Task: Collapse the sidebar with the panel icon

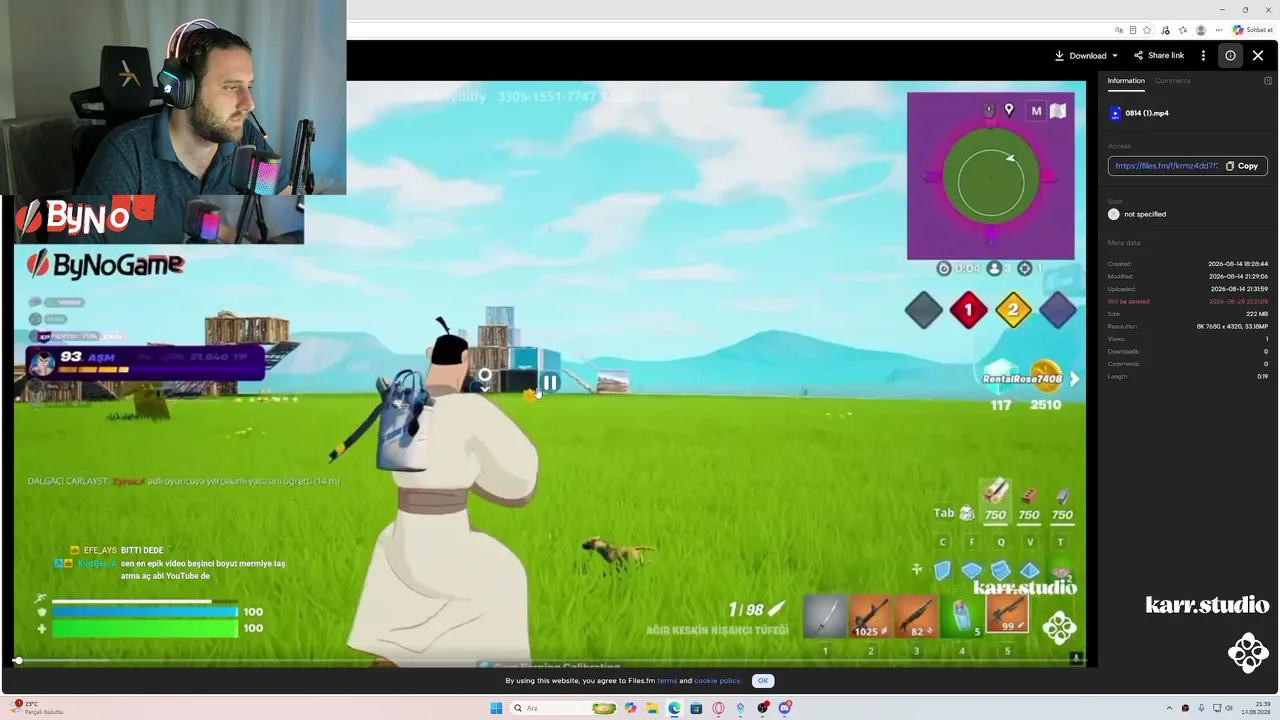Action: coord(1268,81)
